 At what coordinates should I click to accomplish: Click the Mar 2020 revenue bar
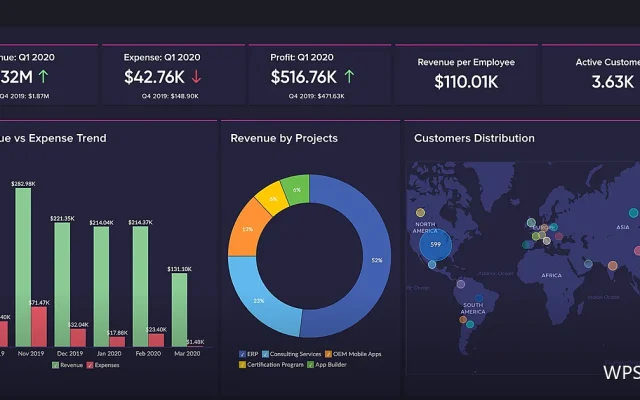click(180, 310)
